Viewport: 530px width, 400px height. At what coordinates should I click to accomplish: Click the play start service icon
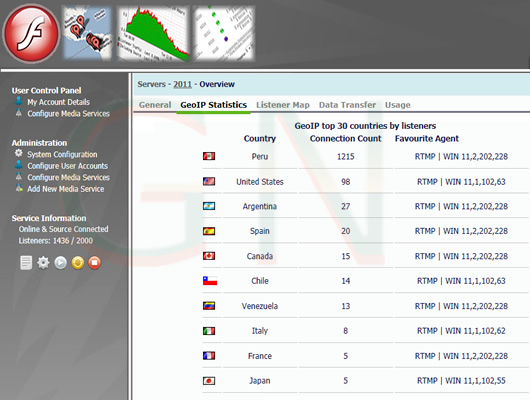point(61,263)
